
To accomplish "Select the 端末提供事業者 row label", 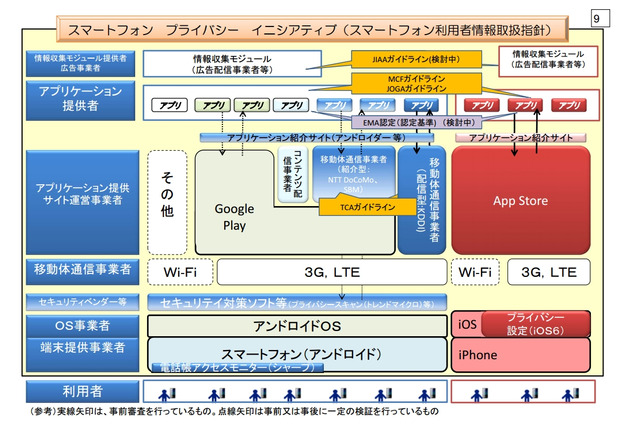I will click(82, 353).
